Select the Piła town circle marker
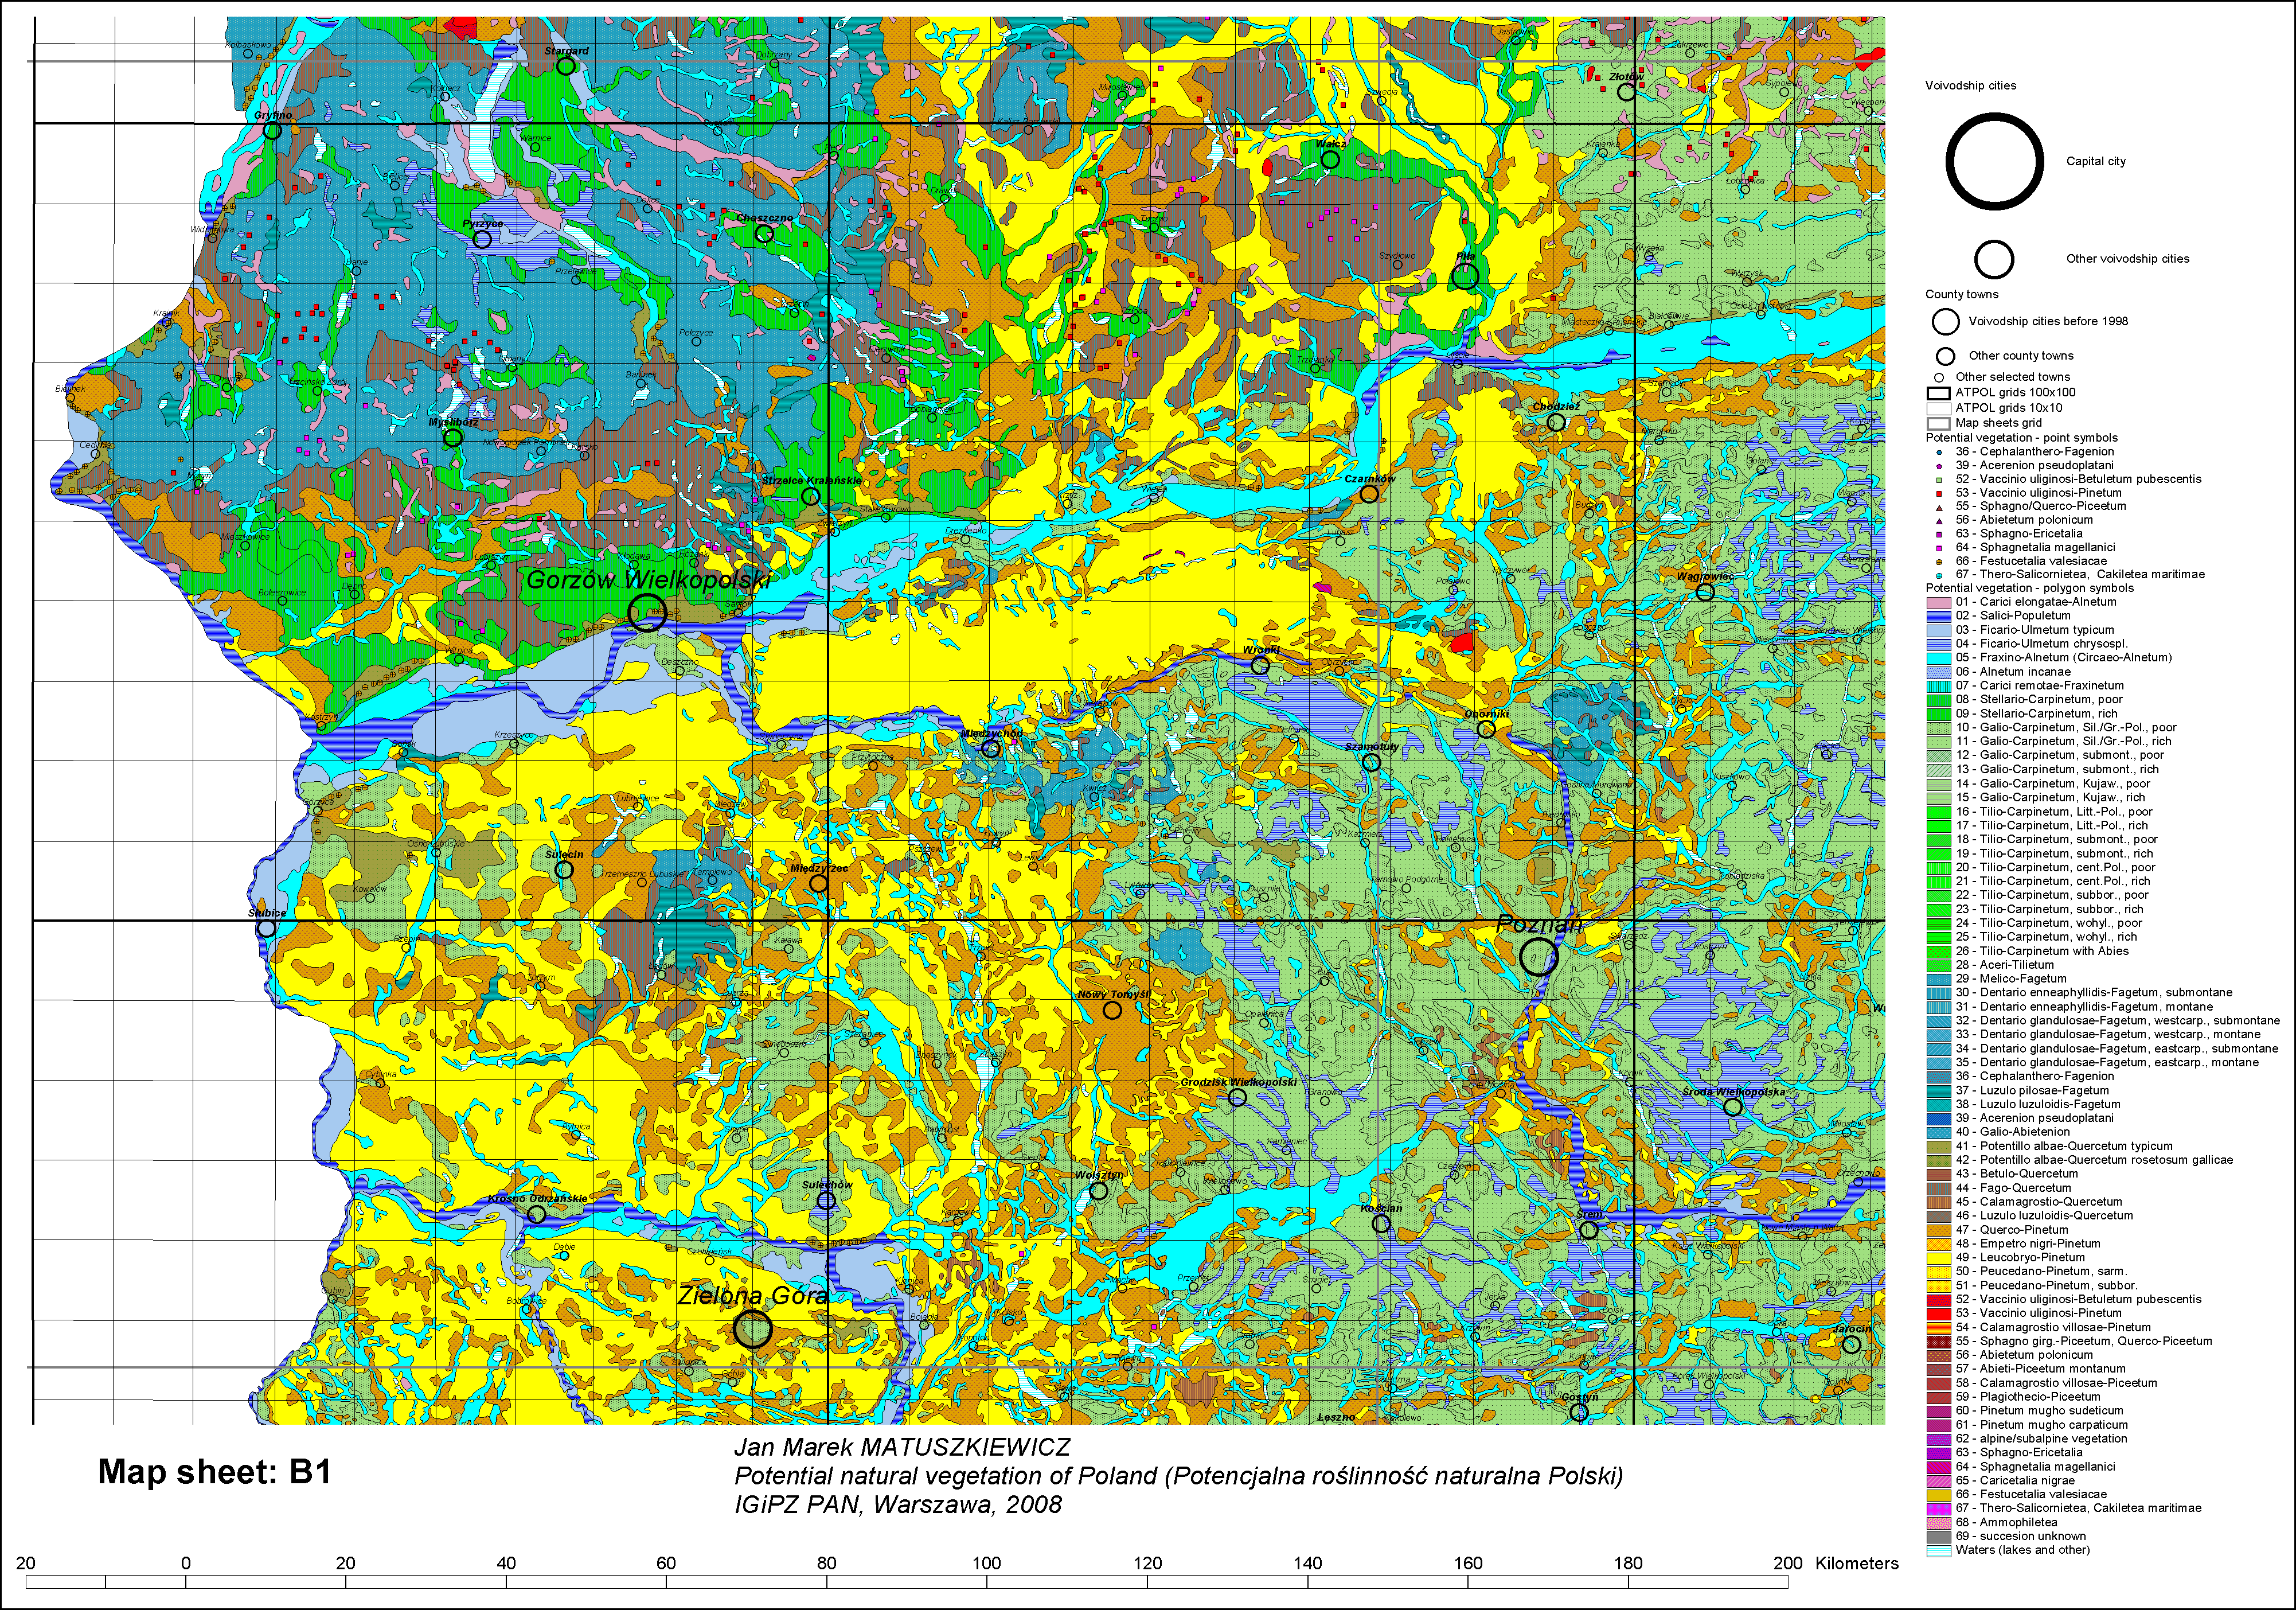Viewport: 2296px width, 1610px height. 1465,276
